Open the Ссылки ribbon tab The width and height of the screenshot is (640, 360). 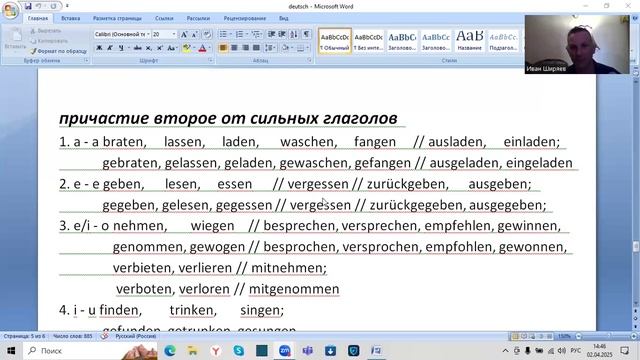pyautogui.click(x=164, y=18)
